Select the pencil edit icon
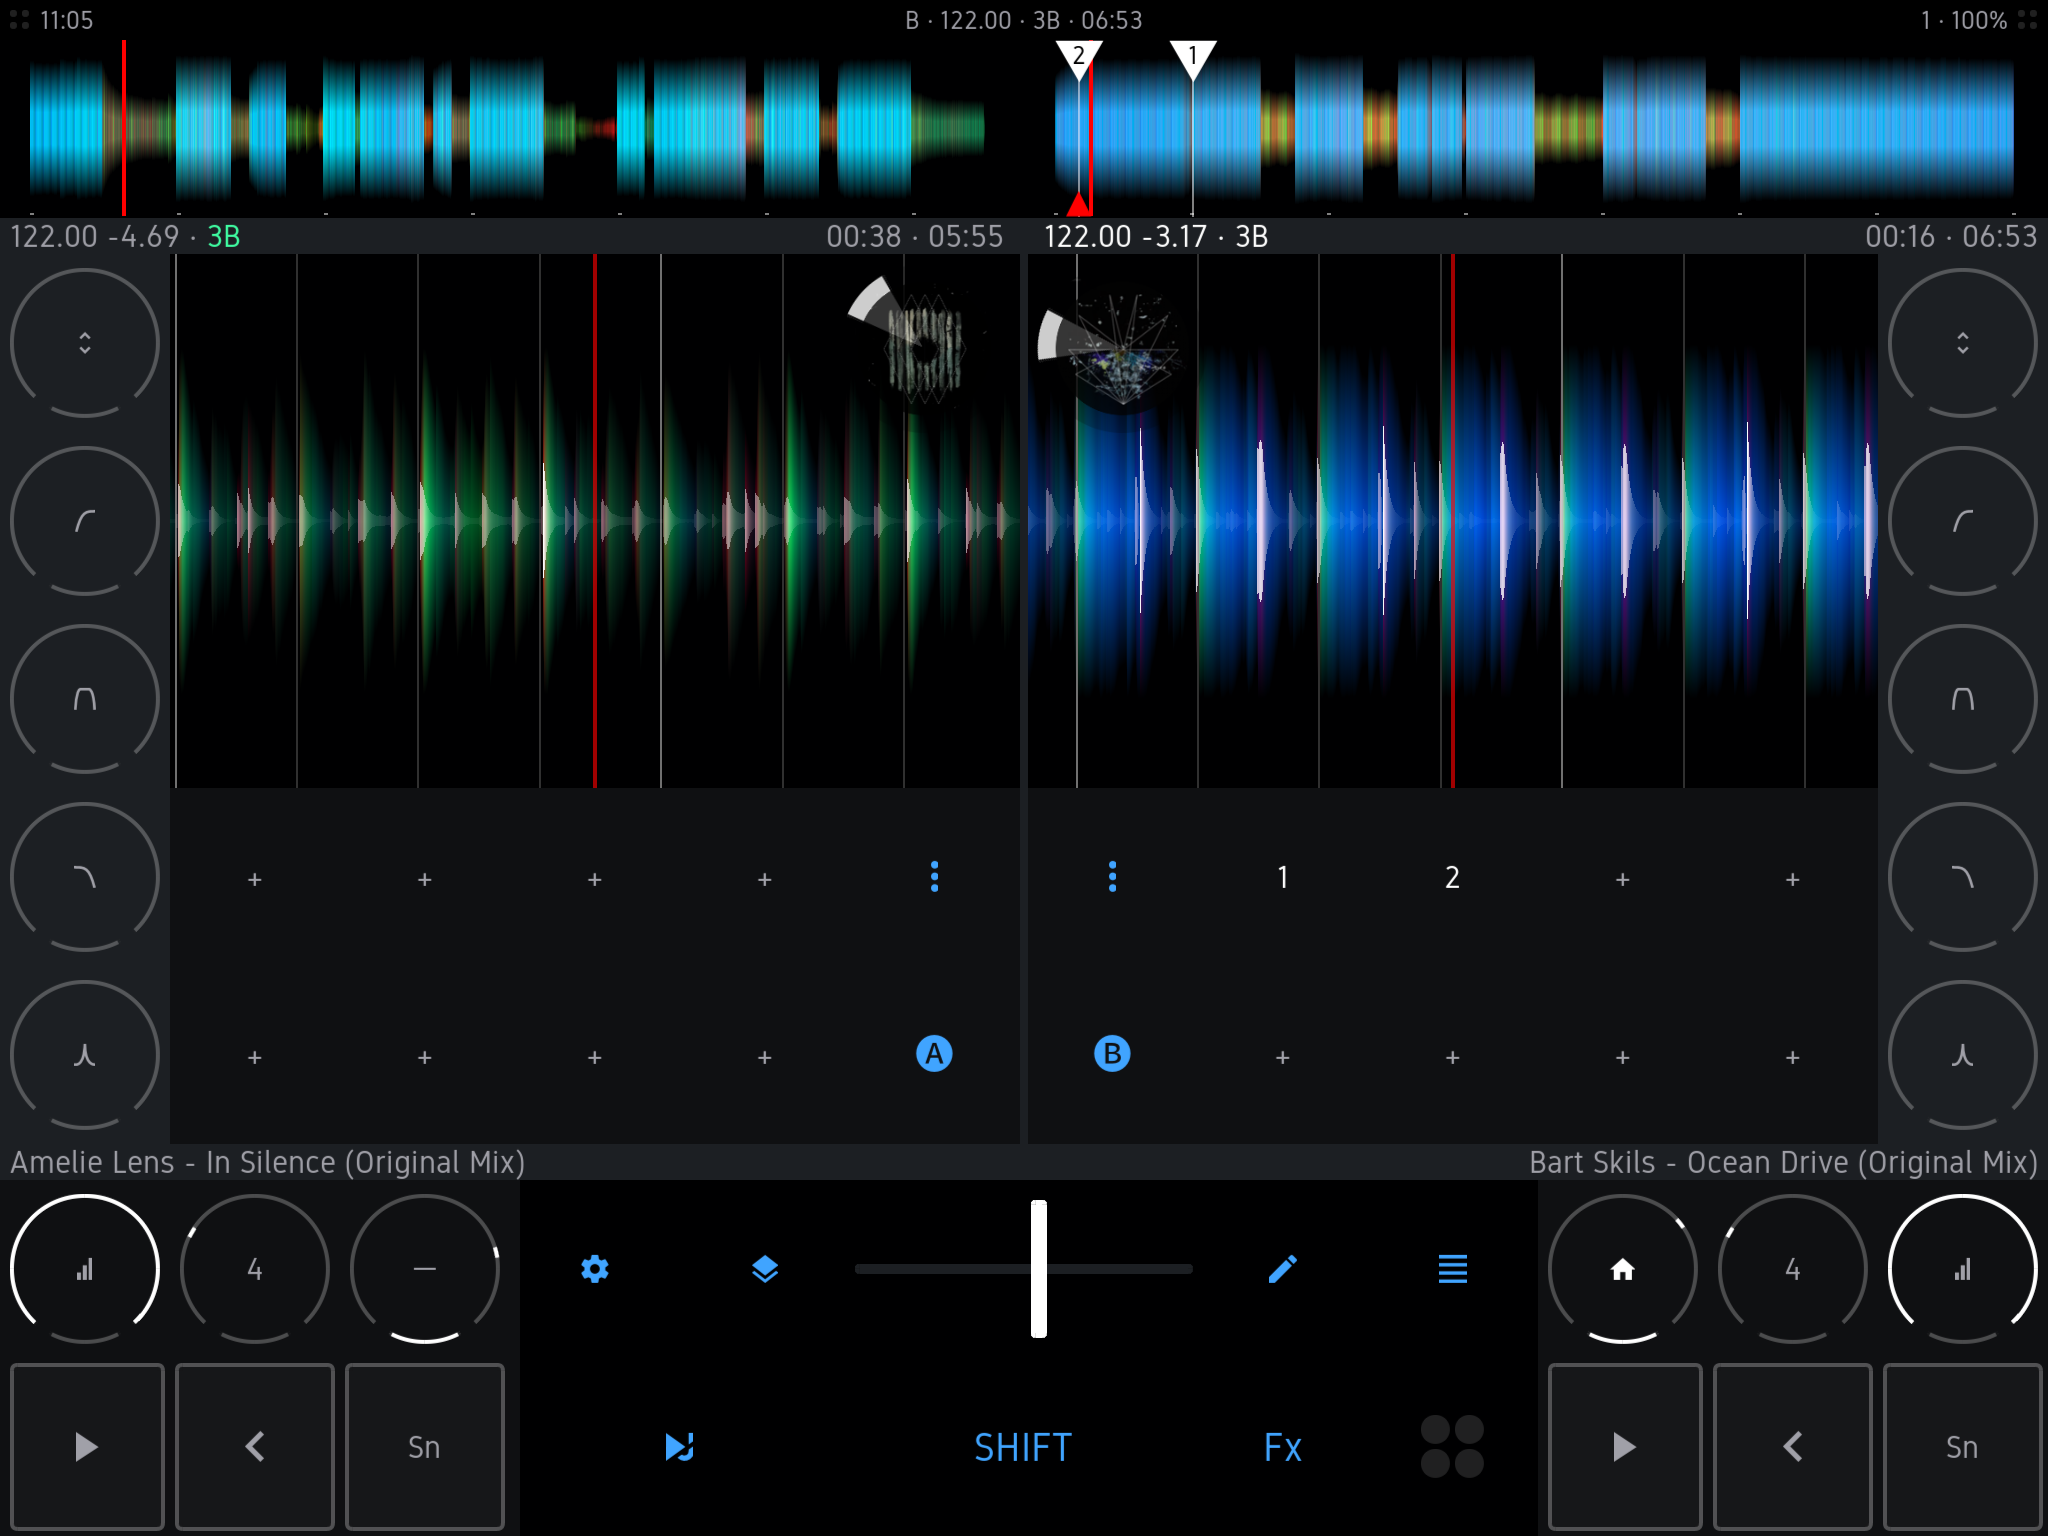Screen dimensions: 2048x1536 [x=1282, y=1269]
